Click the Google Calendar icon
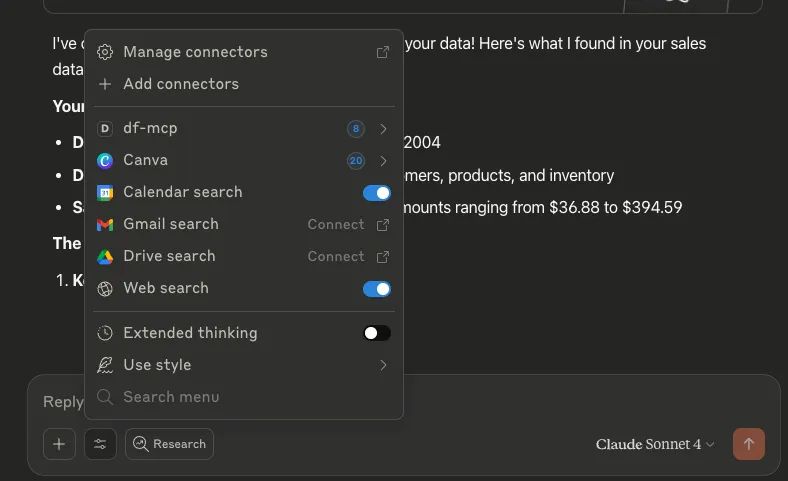This screenshot has width=788, height=481. click(x=105, y=193)
